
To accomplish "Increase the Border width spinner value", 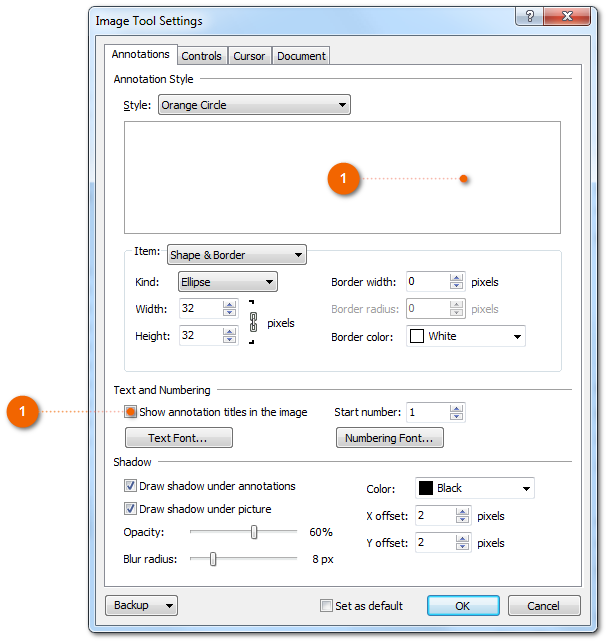I will pyautogui.click(x=457, y=278).
